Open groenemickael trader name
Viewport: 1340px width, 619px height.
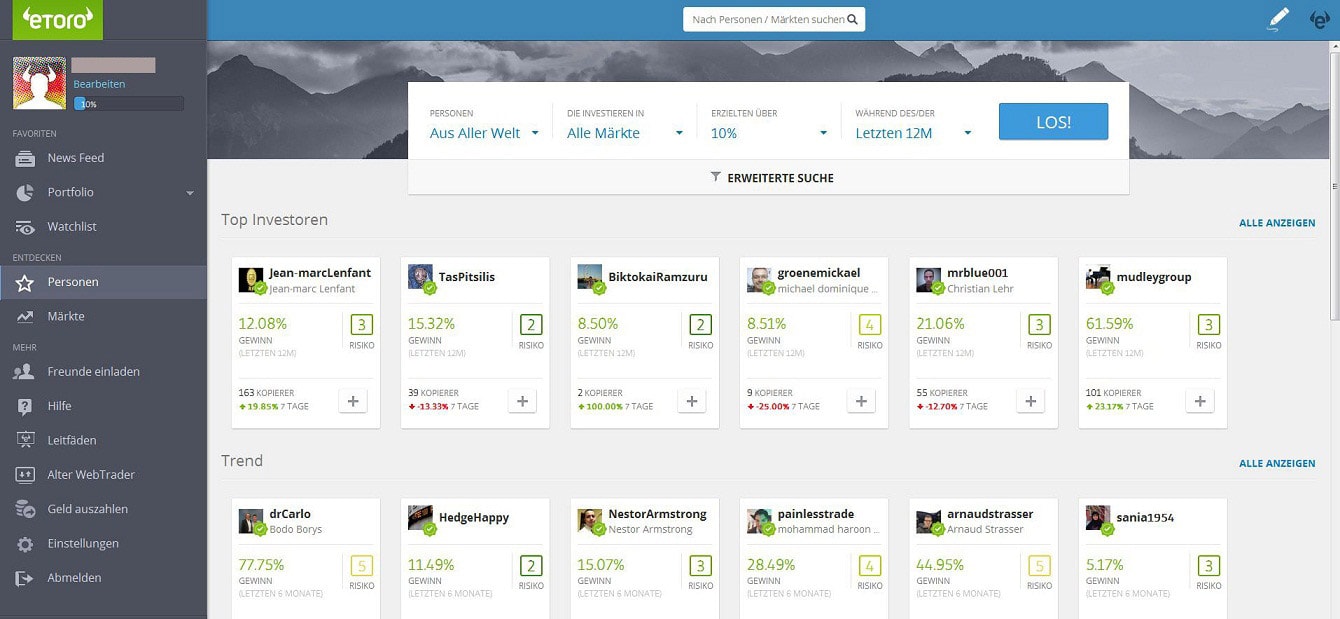coord(819,273)
